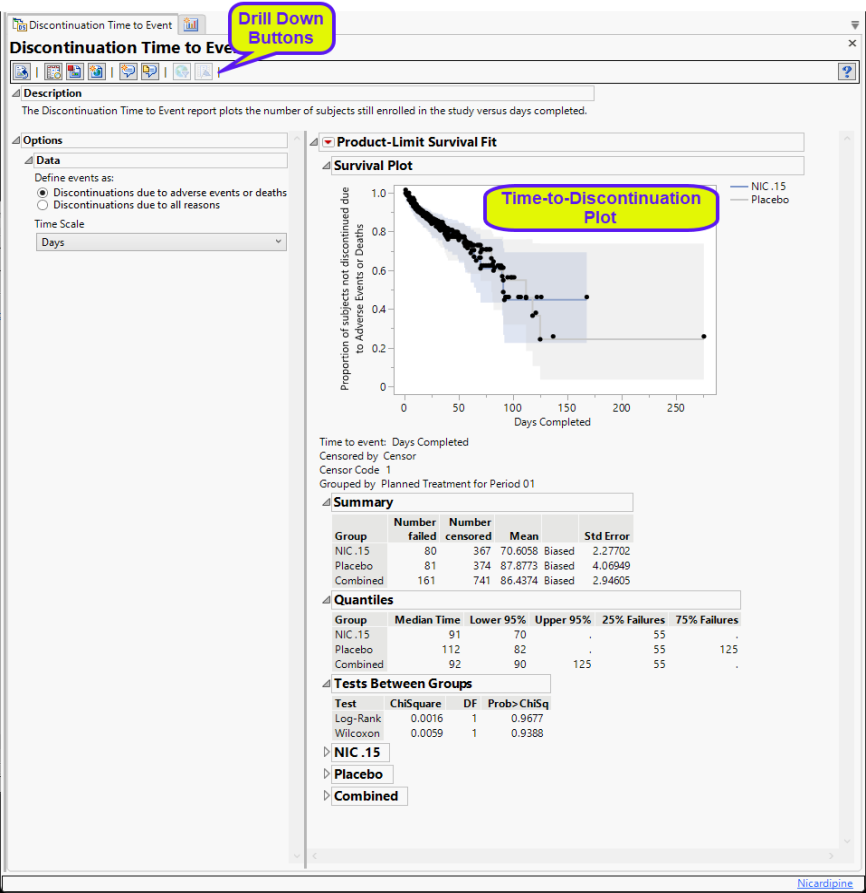Click the red-square data toolbar icon
866x893 pixels.
75,72
